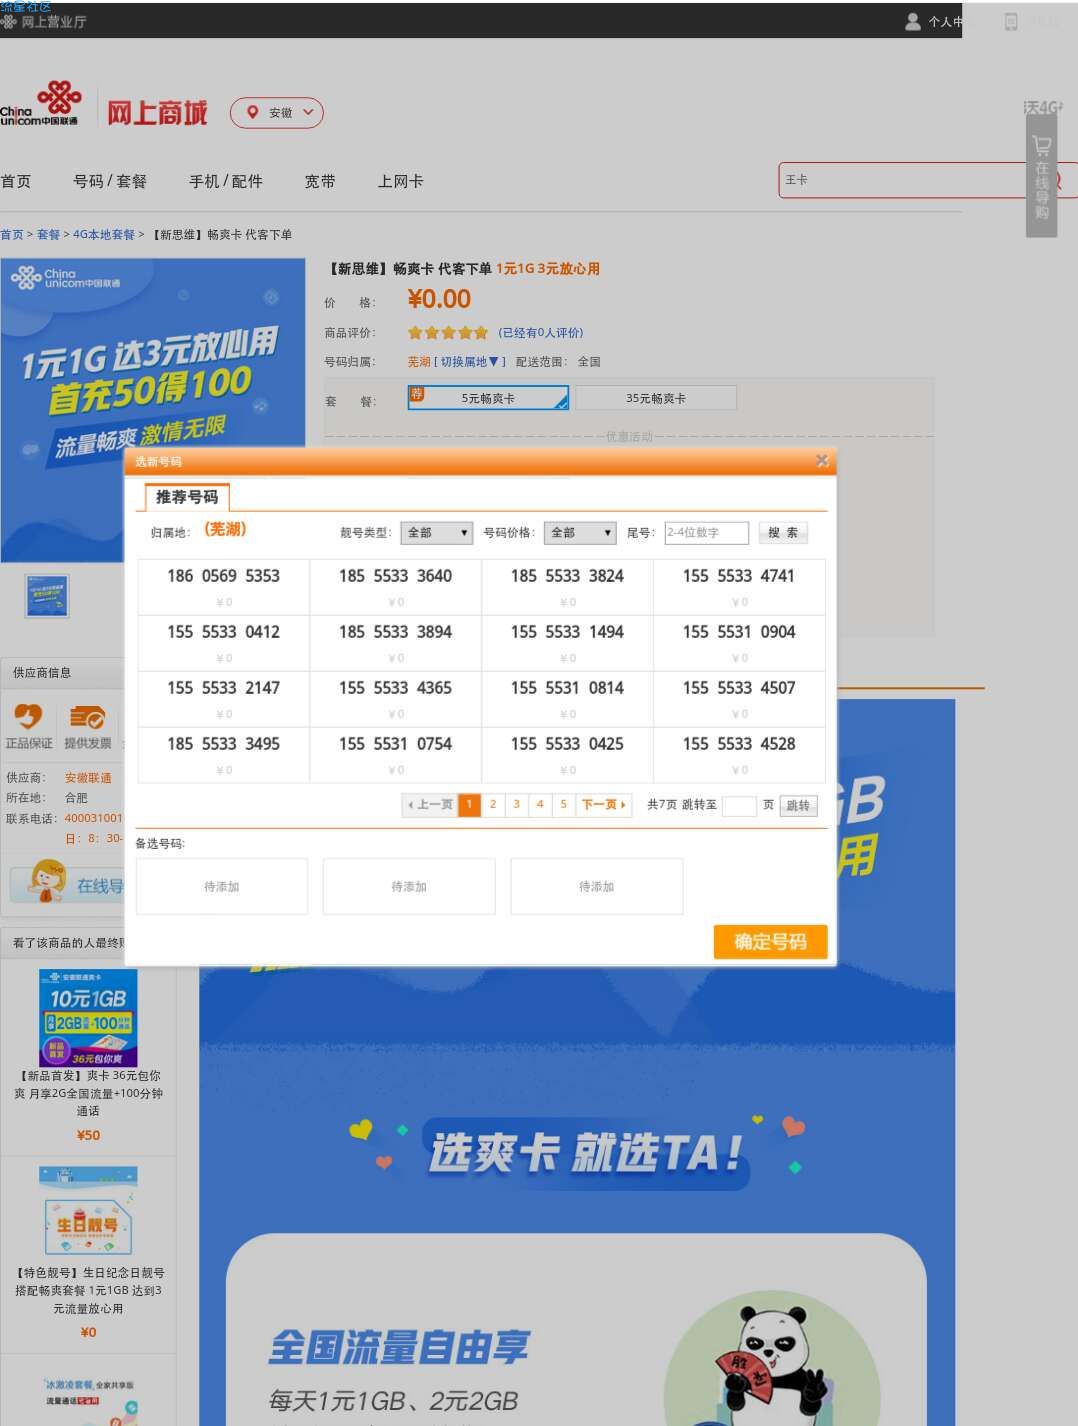The height and width of the screenshot is (1426, 1078).
Task: Open the 手机/配件 navigation menu
Action: [226, 181]
